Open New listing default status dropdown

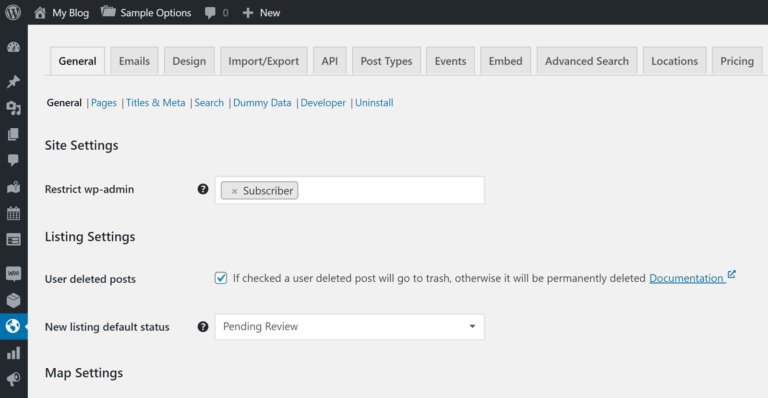[x=350, y=327]
